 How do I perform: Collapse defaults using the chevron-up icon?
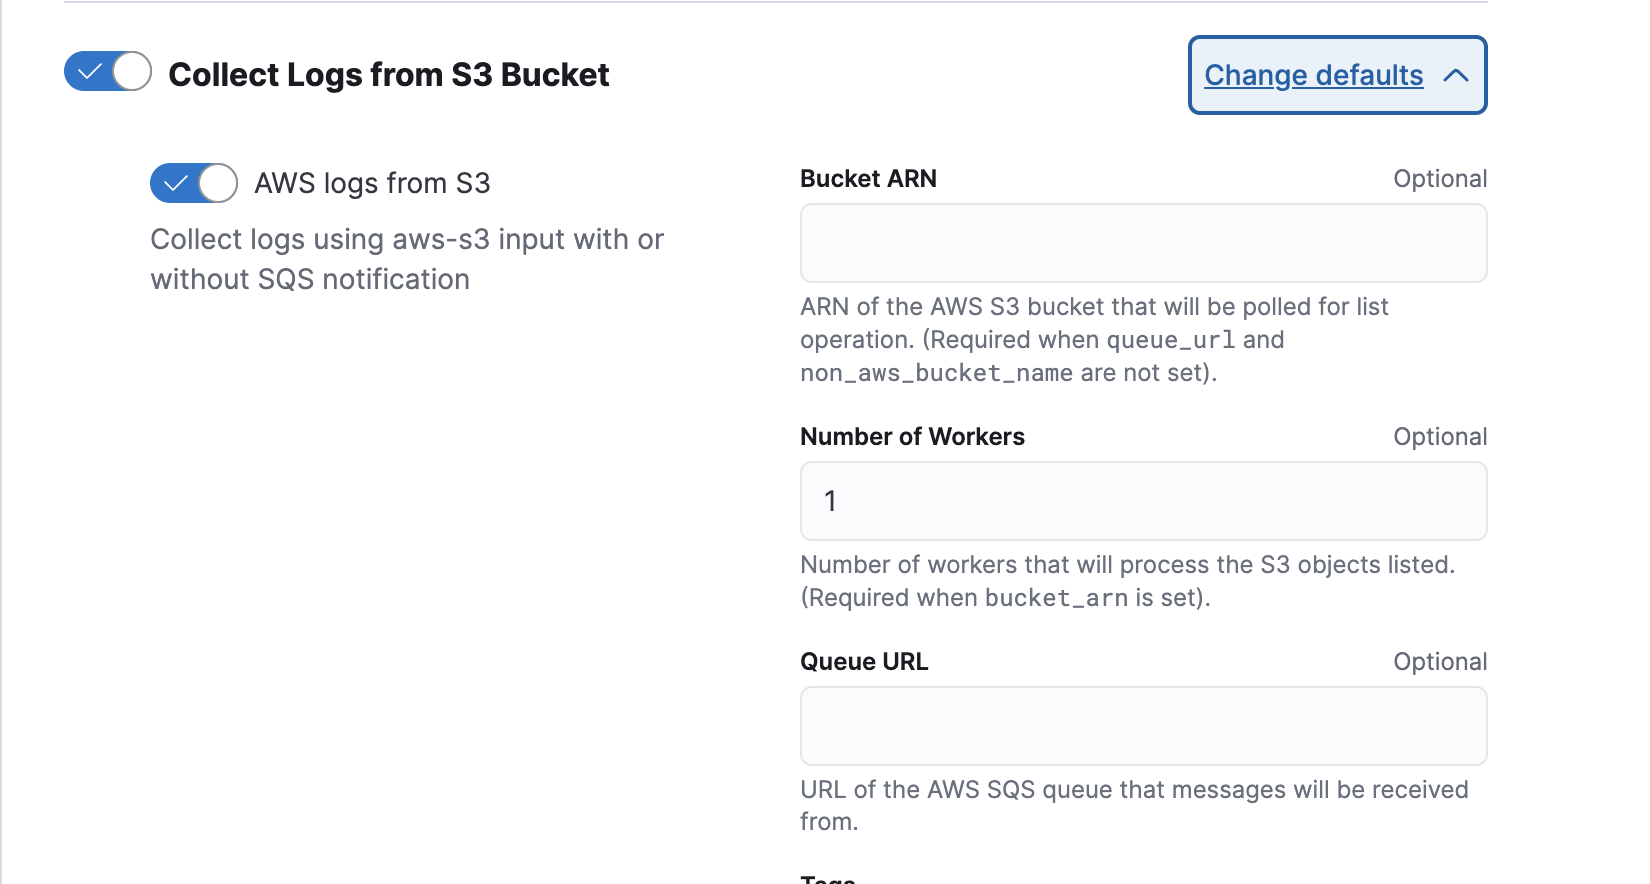click(x=1456, y=75)
